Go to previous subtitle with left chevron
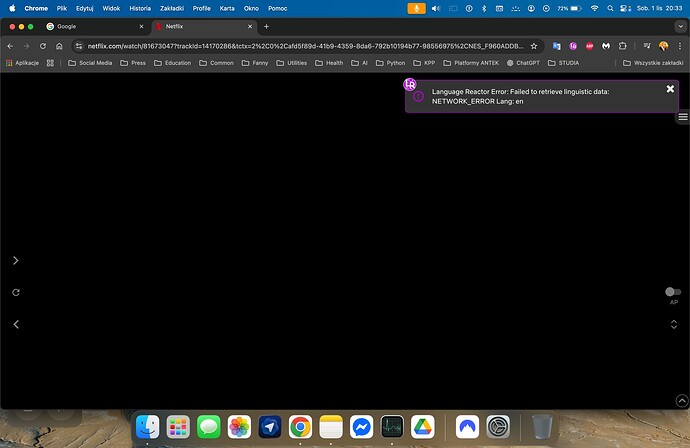Screen dimensions: 690x448 tap(15, 324)
